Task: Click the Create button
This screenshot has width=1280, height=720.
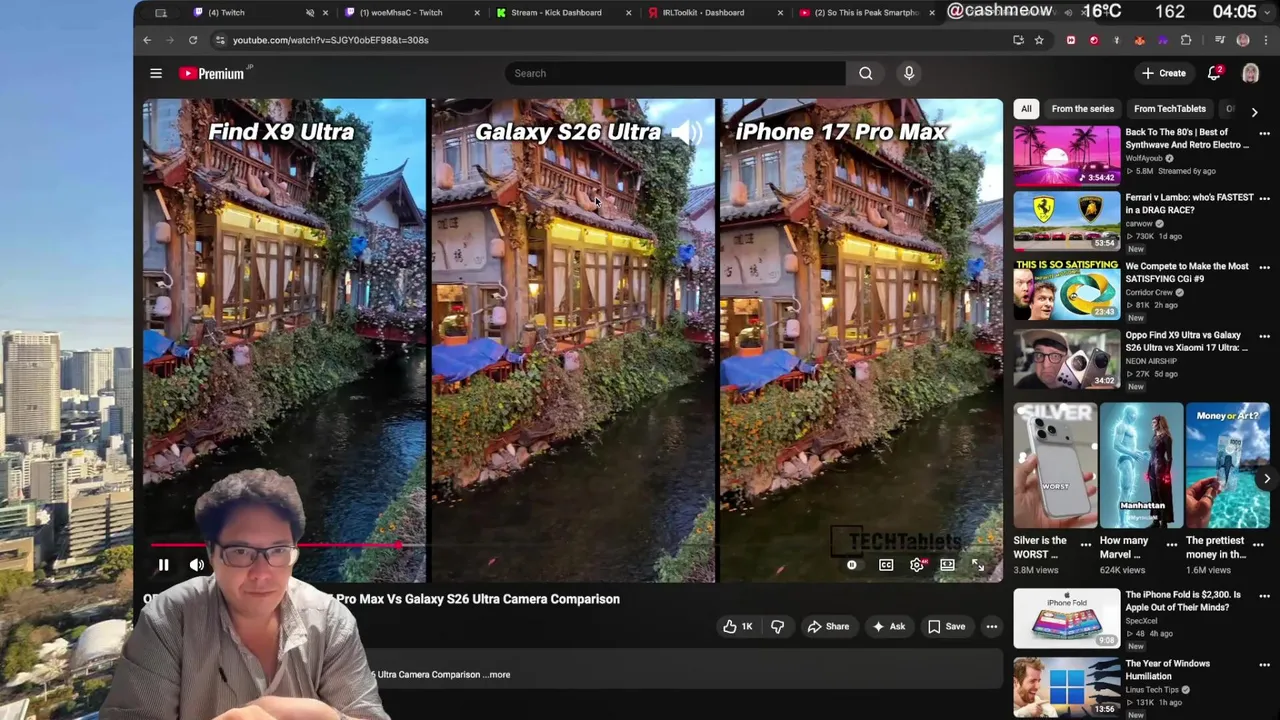Action: tap(1164, 73)
